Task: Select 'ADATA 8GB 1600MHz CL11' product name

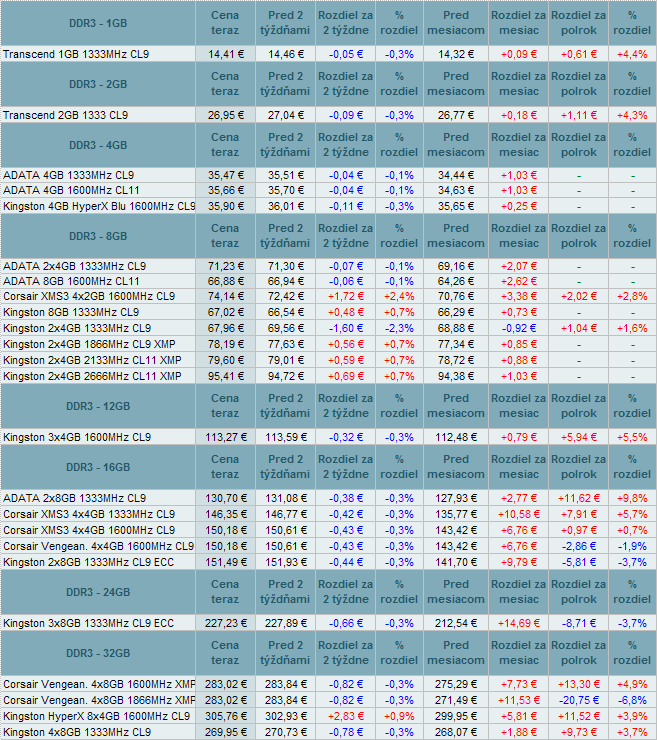Action: pos(71,282)
